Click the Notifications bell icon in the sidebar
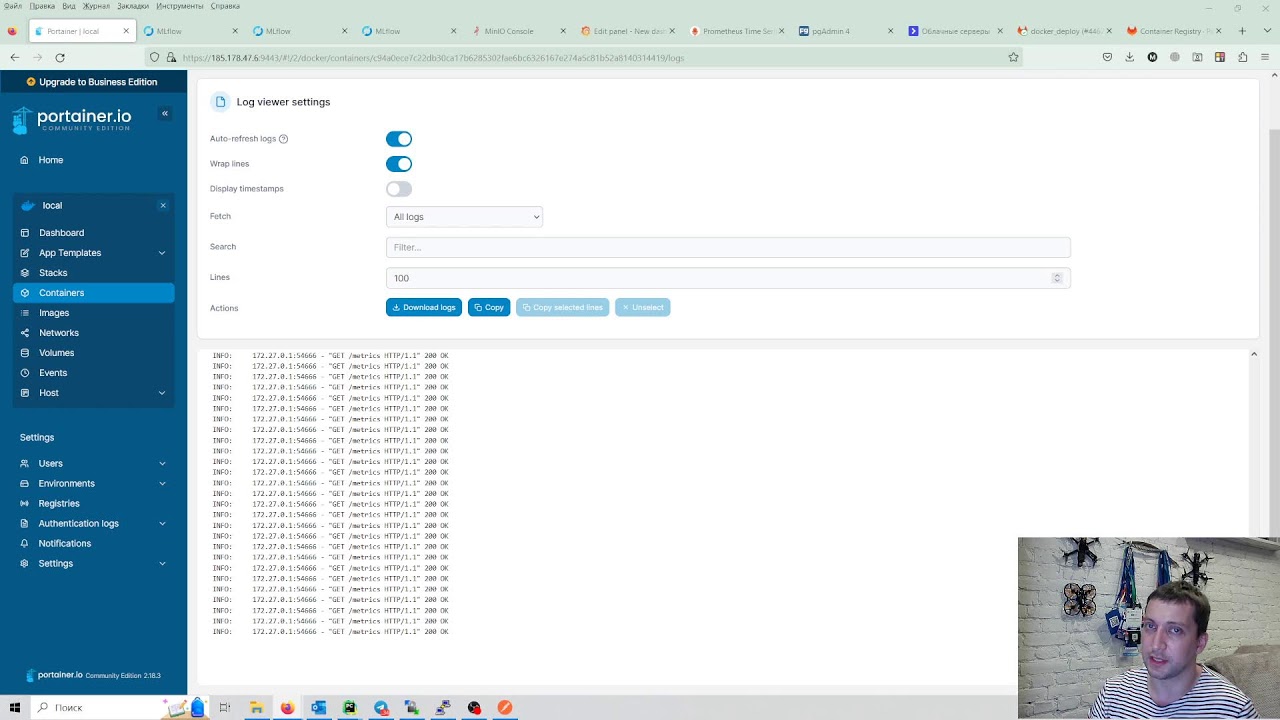The width and height of the screenshot is (1280, 720). (25, 544)
